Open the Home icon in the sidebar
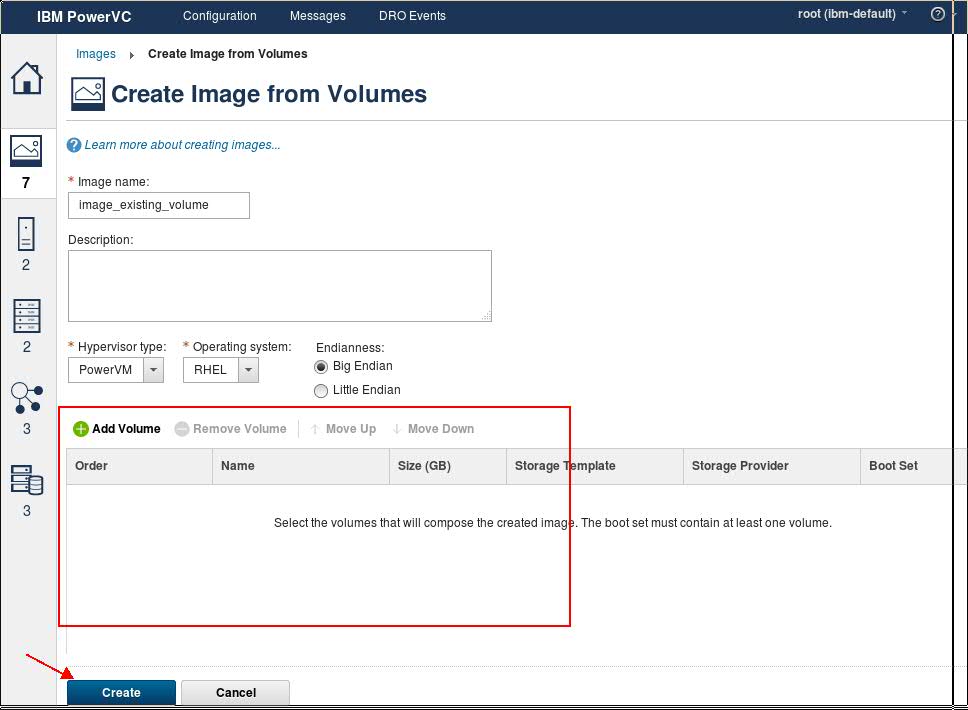Screen dimensions: 968x710 [x=27, y=78]
